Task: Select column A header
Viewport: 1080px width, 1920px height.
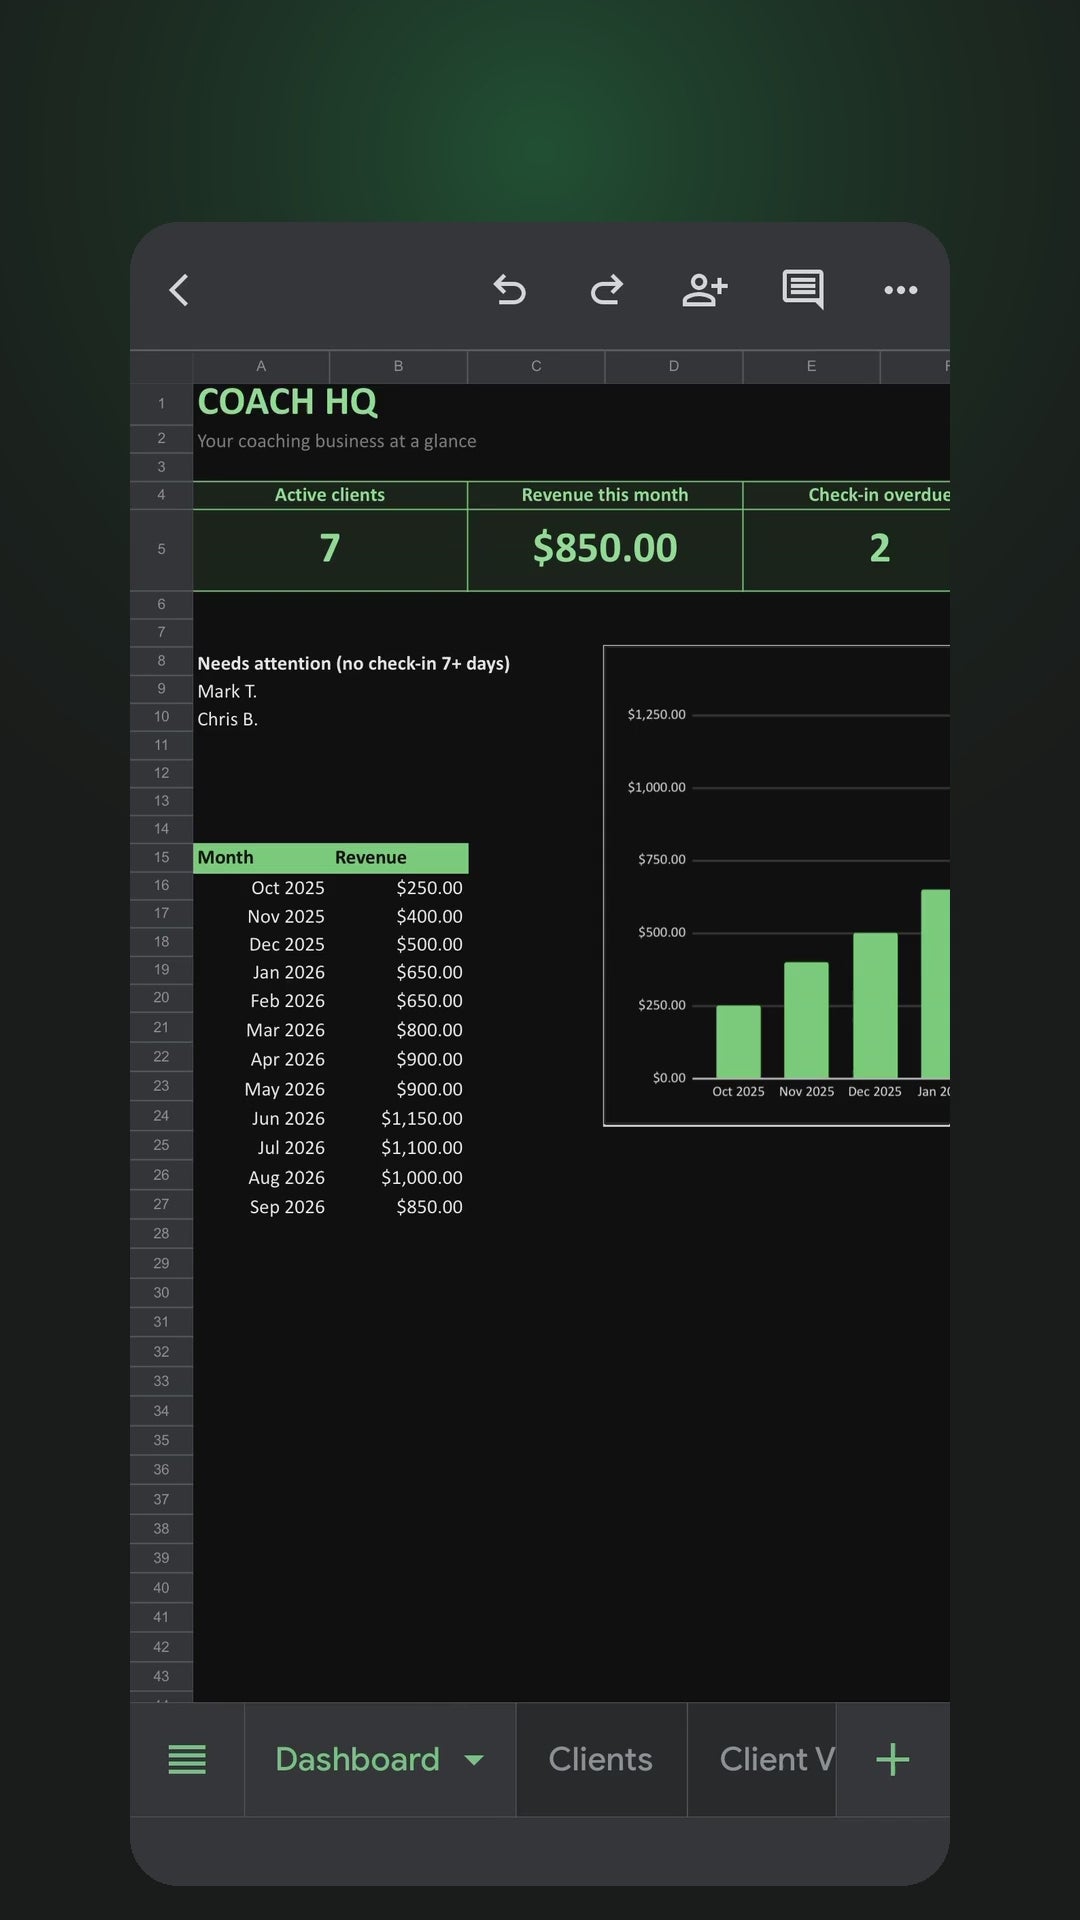Action: pyautogui.click(x=261, y=366)
